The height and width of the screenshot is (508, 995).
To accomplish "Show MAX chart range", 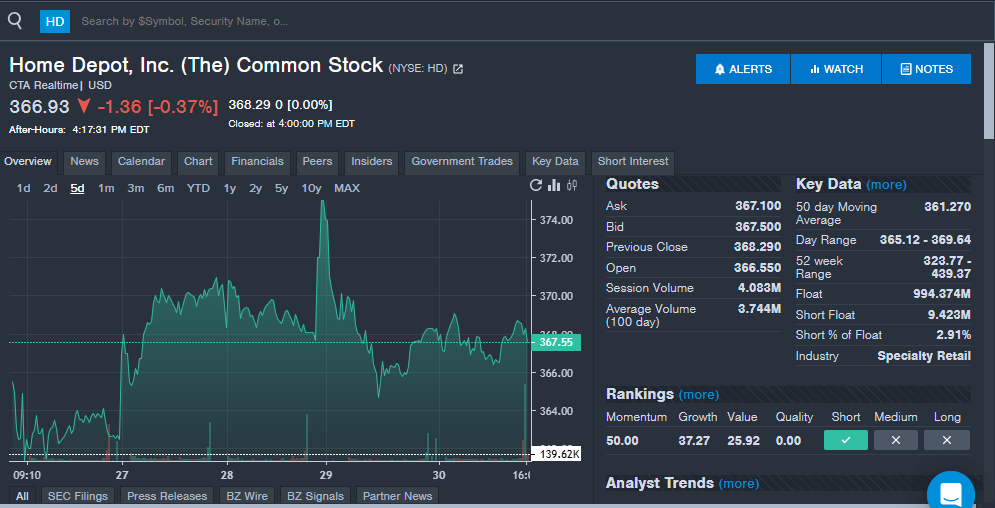I will 347,188.
